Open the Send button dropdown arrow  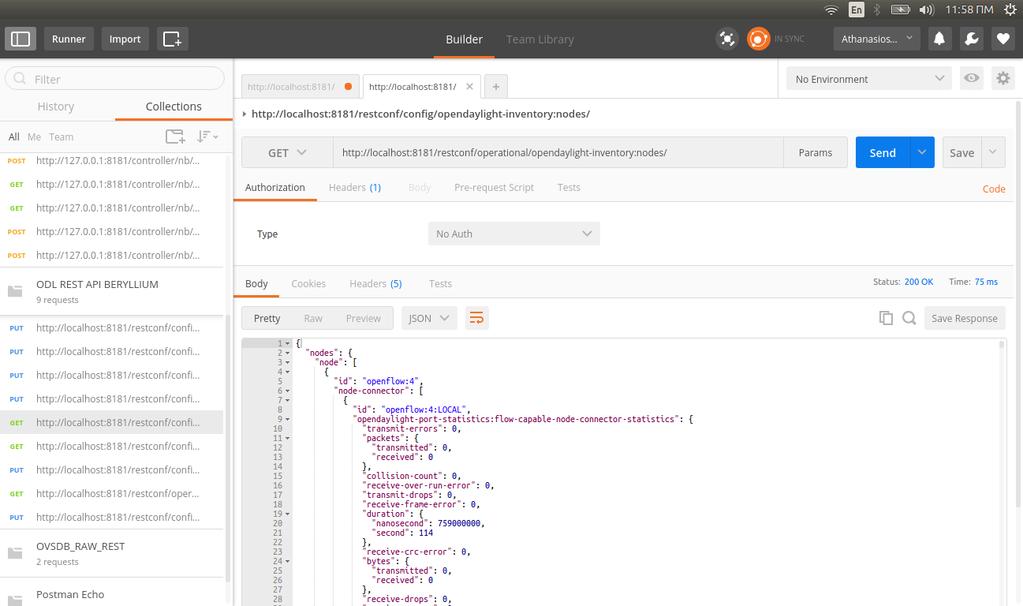[x=921, y=152]
